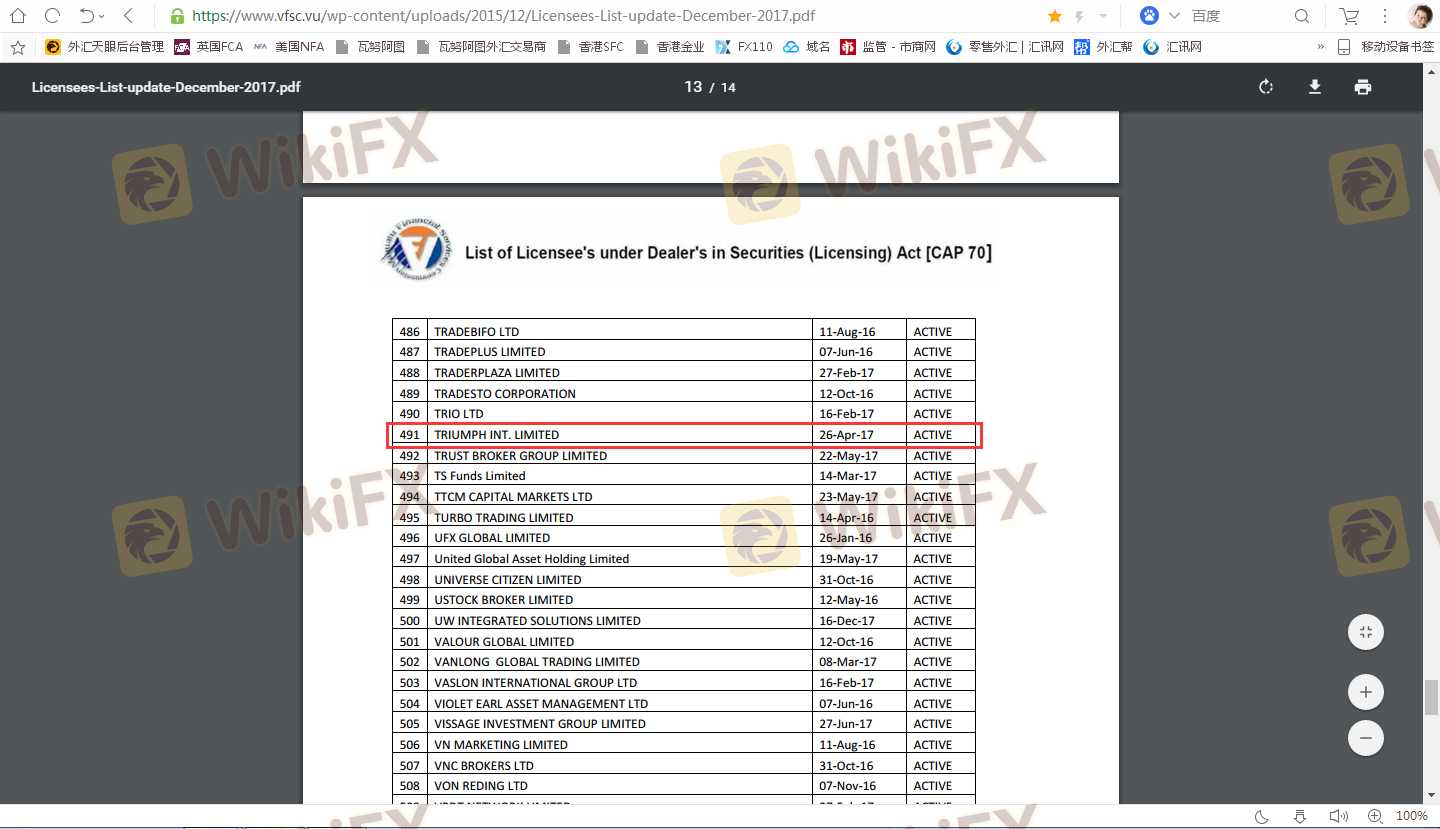The height and width of the screenshot is (829, 1440).
Task: Expand the undo history dropdown arrow
Action: [101, 17]
